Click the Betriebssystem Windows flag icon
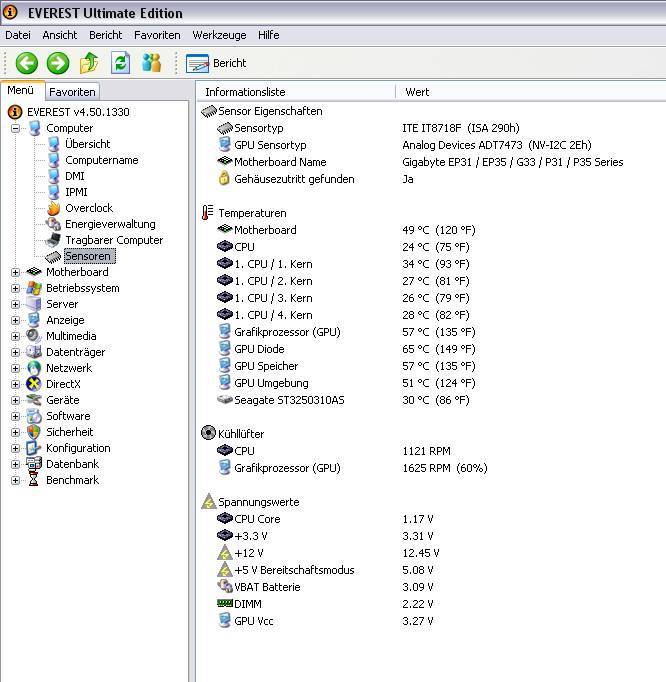Screen dimensions: 666x682 34,288
